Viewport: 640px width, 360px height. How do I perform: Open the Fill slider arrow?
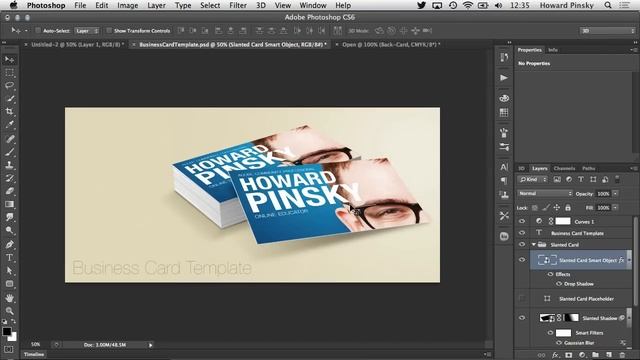click(x=615, y=208)
